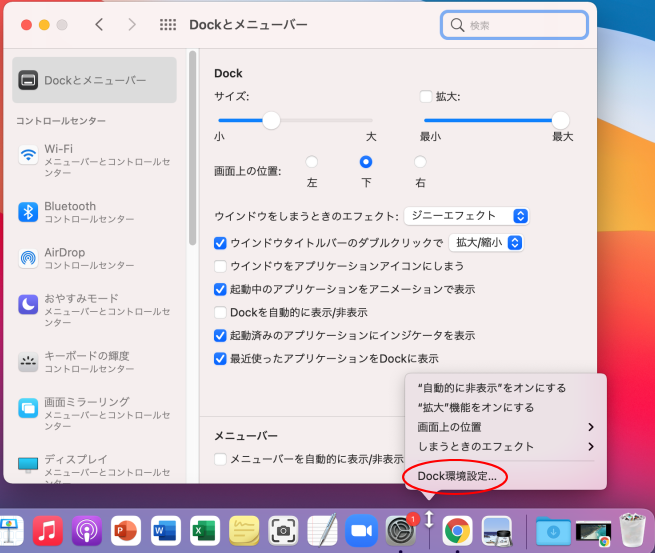Viewport: 655px width, 553px height.
Task: Open Google Chrome from the Dock
Action: pos(457,530)
